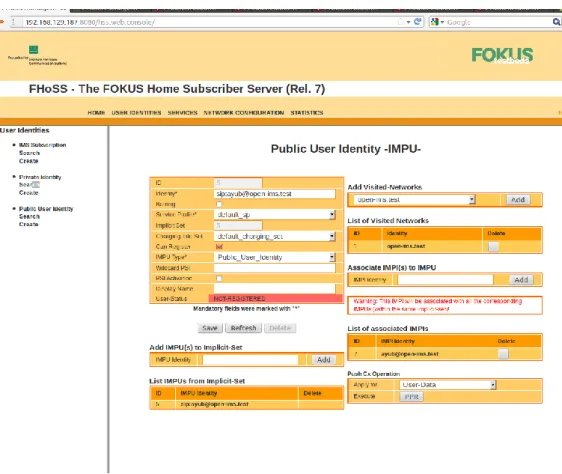Click the PPR execute button

coord(411,397)
